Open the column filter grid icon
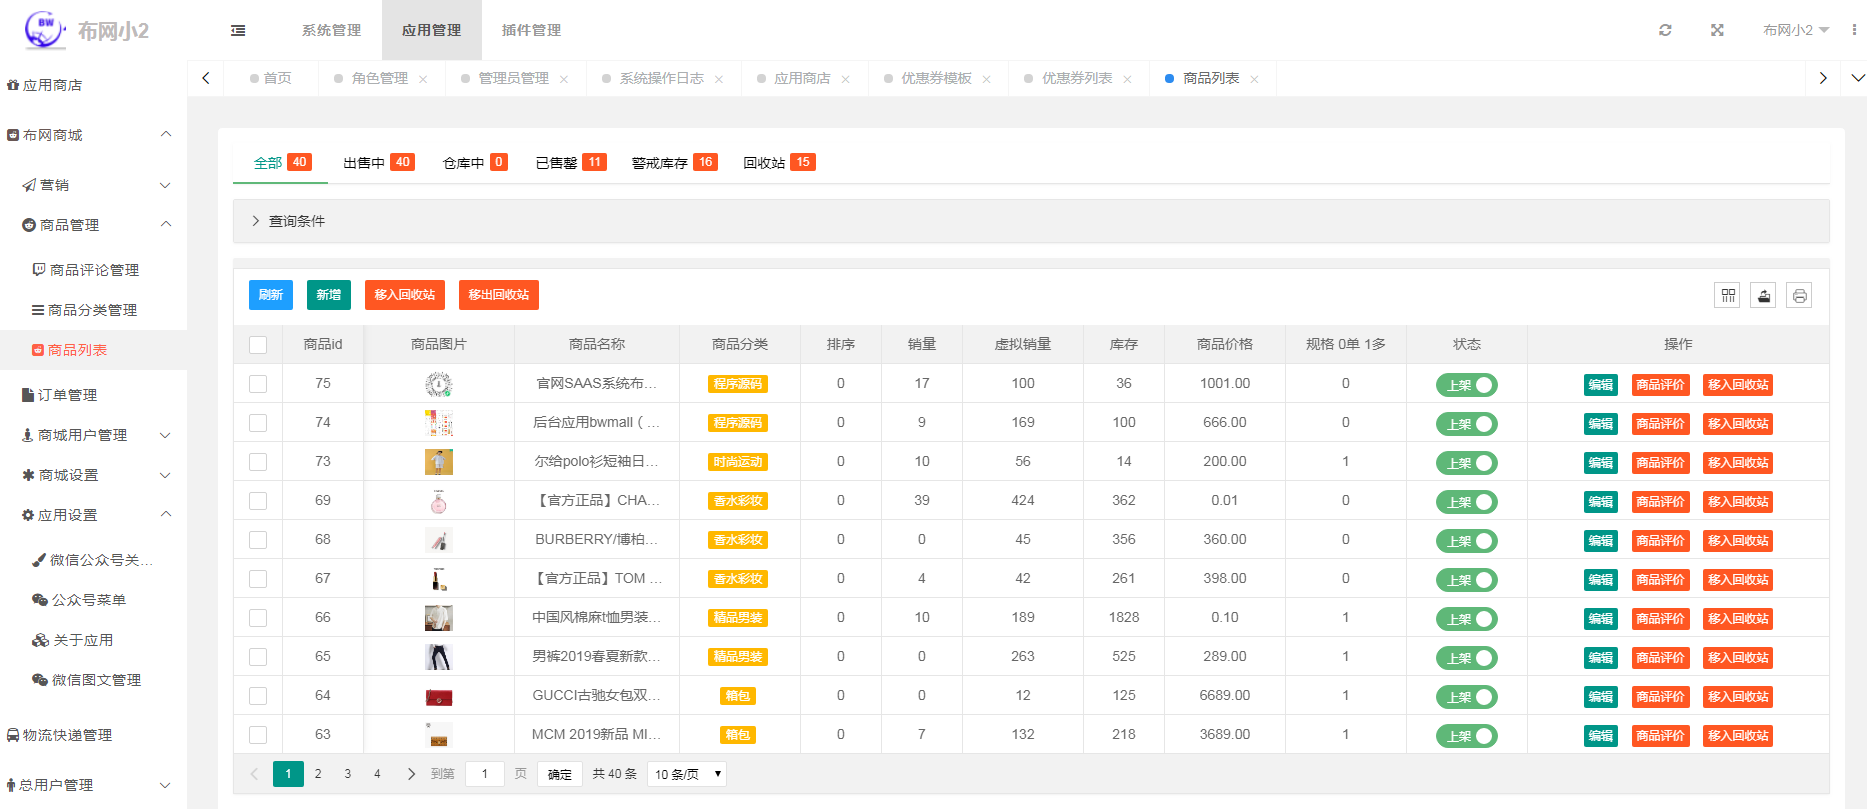Image resolution: width=1867 pixels, height=809 pixels. pyautogui.click(x=1727, y=295)
